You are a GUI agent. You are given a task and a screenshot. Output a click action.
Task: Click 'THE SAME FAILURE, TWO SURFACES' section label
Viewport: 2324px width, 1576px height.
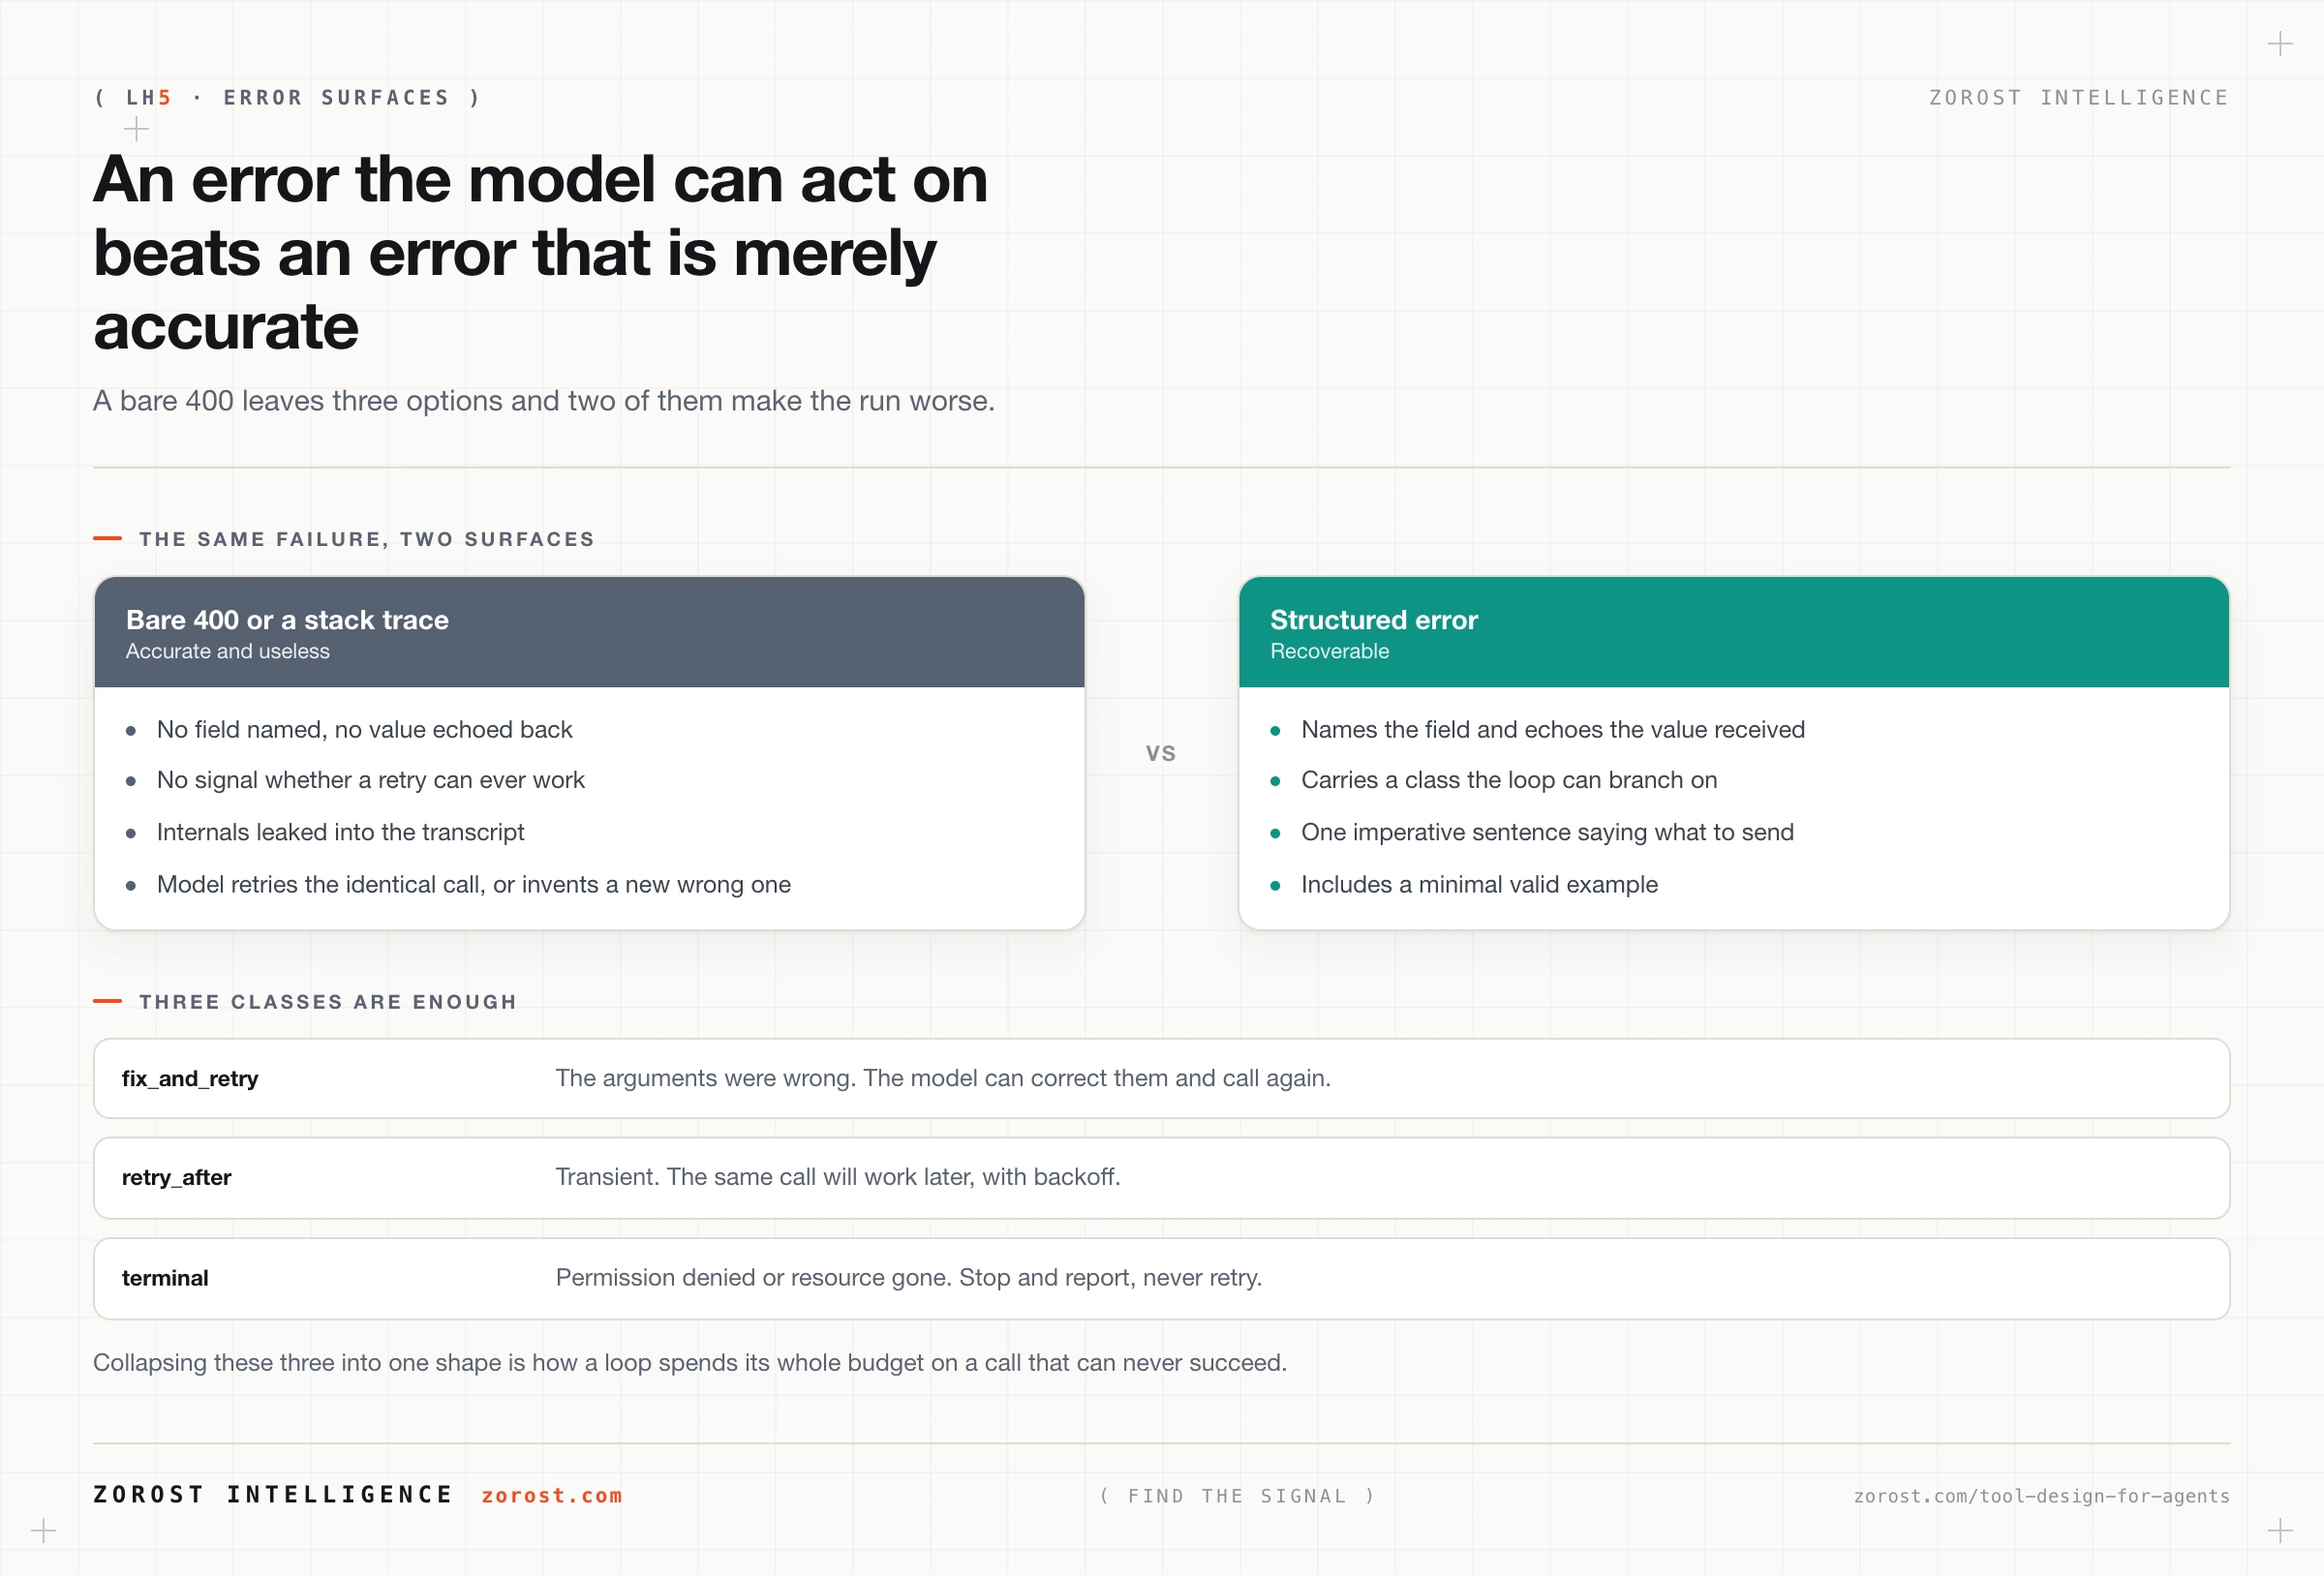point(367,539)
